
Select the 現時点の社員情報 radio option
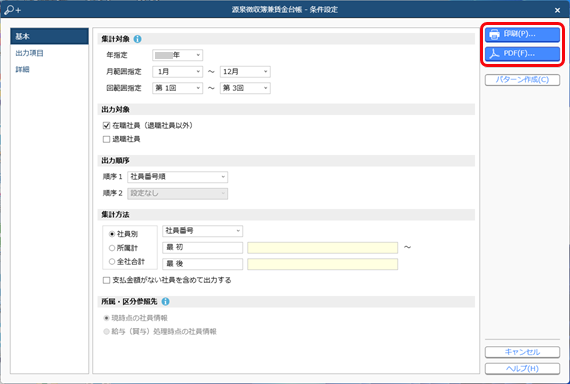click(x=107, y=318)
